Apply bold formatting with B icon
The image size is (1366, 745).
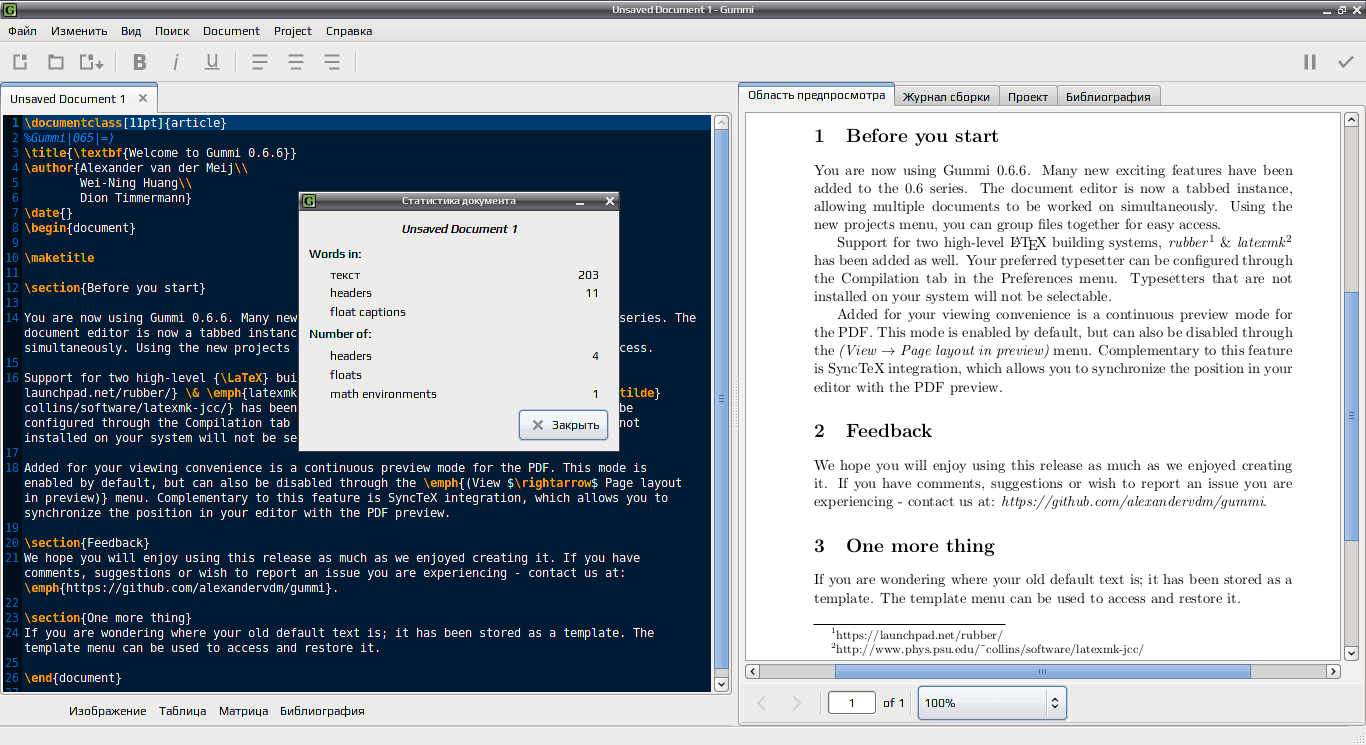pos(140,62)
